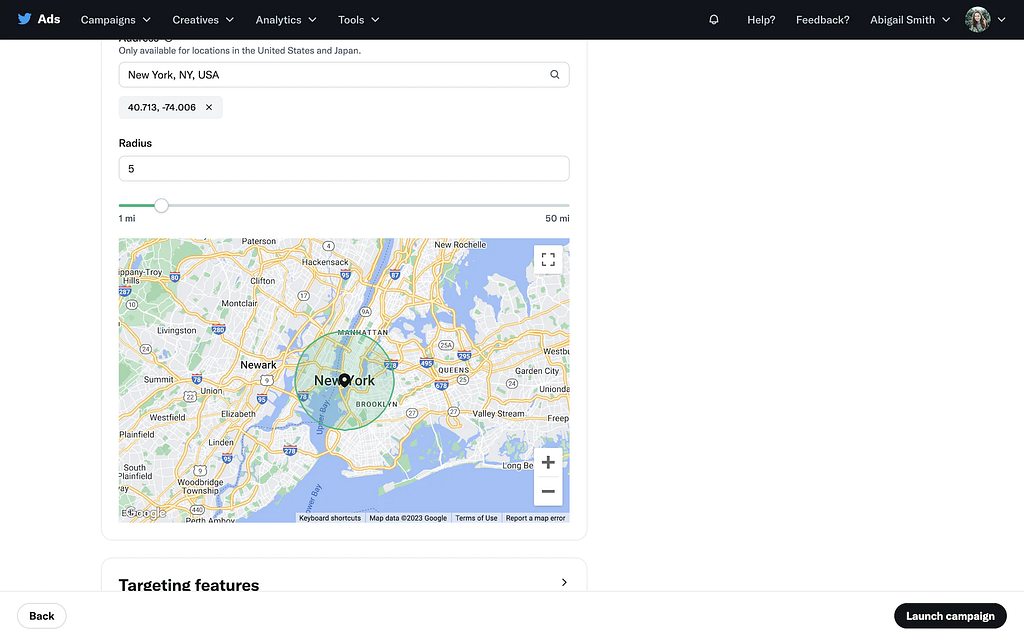The width and height of the screenshot is (1024, 640).
Task: Click the Montclair label on the map
Action: coord(239,304)
